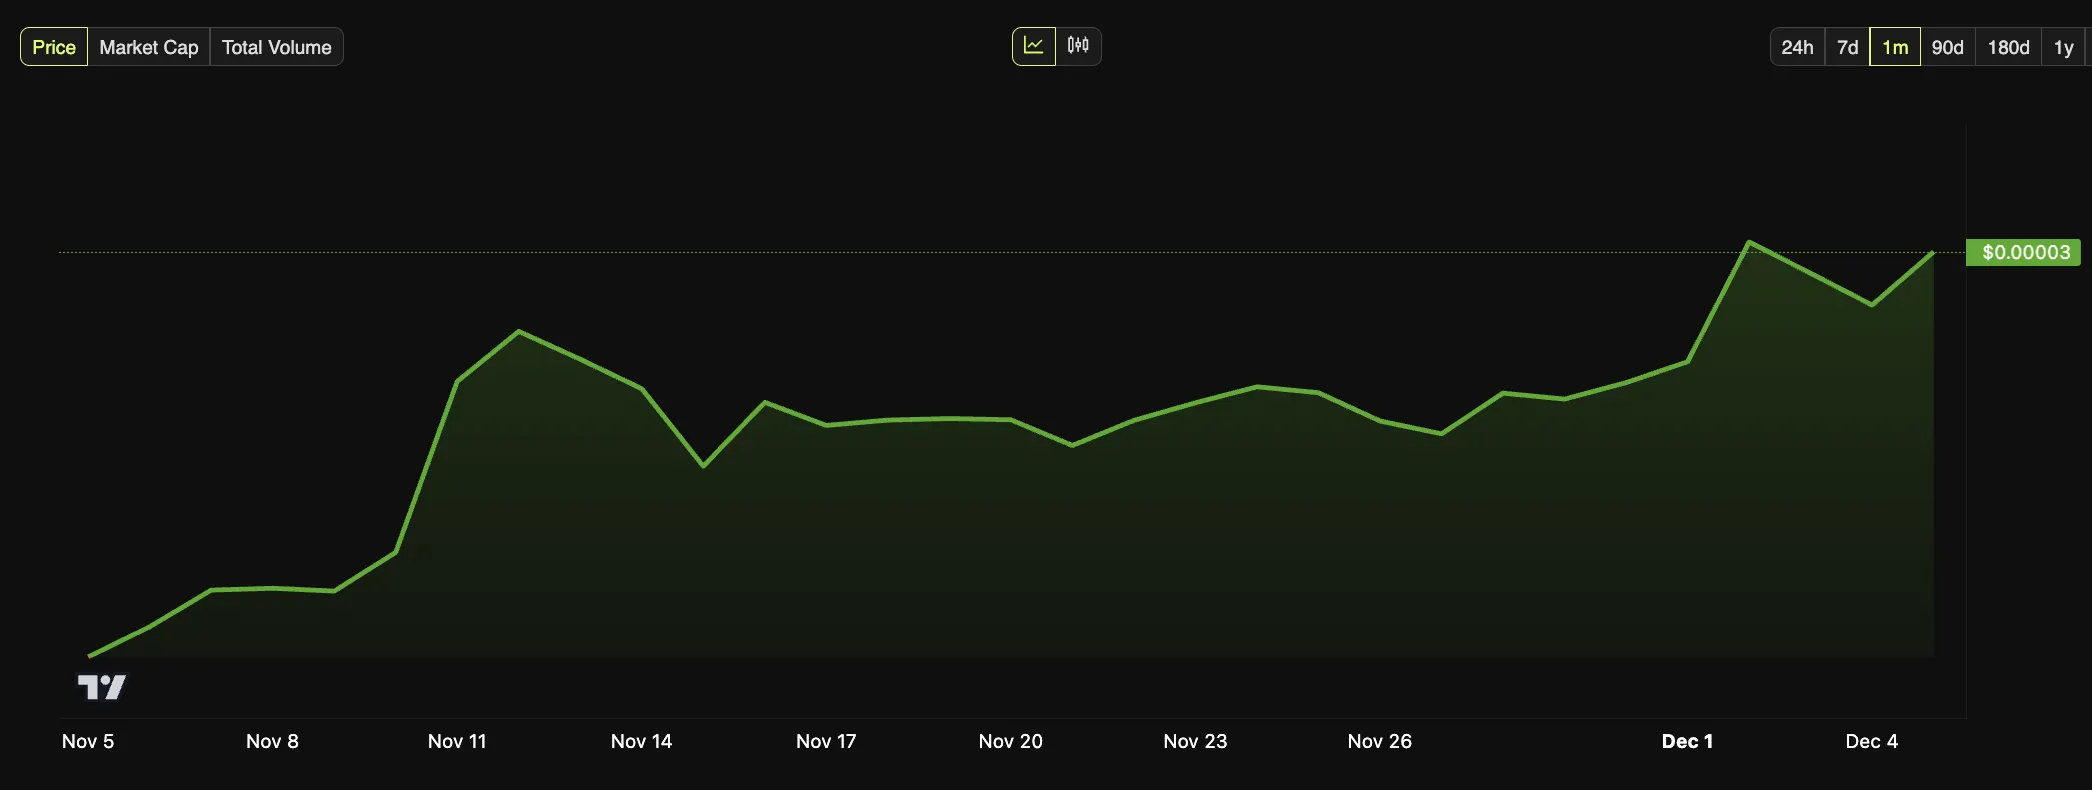Select the 1y time range
The image size is (2092, 790).
2064,47
